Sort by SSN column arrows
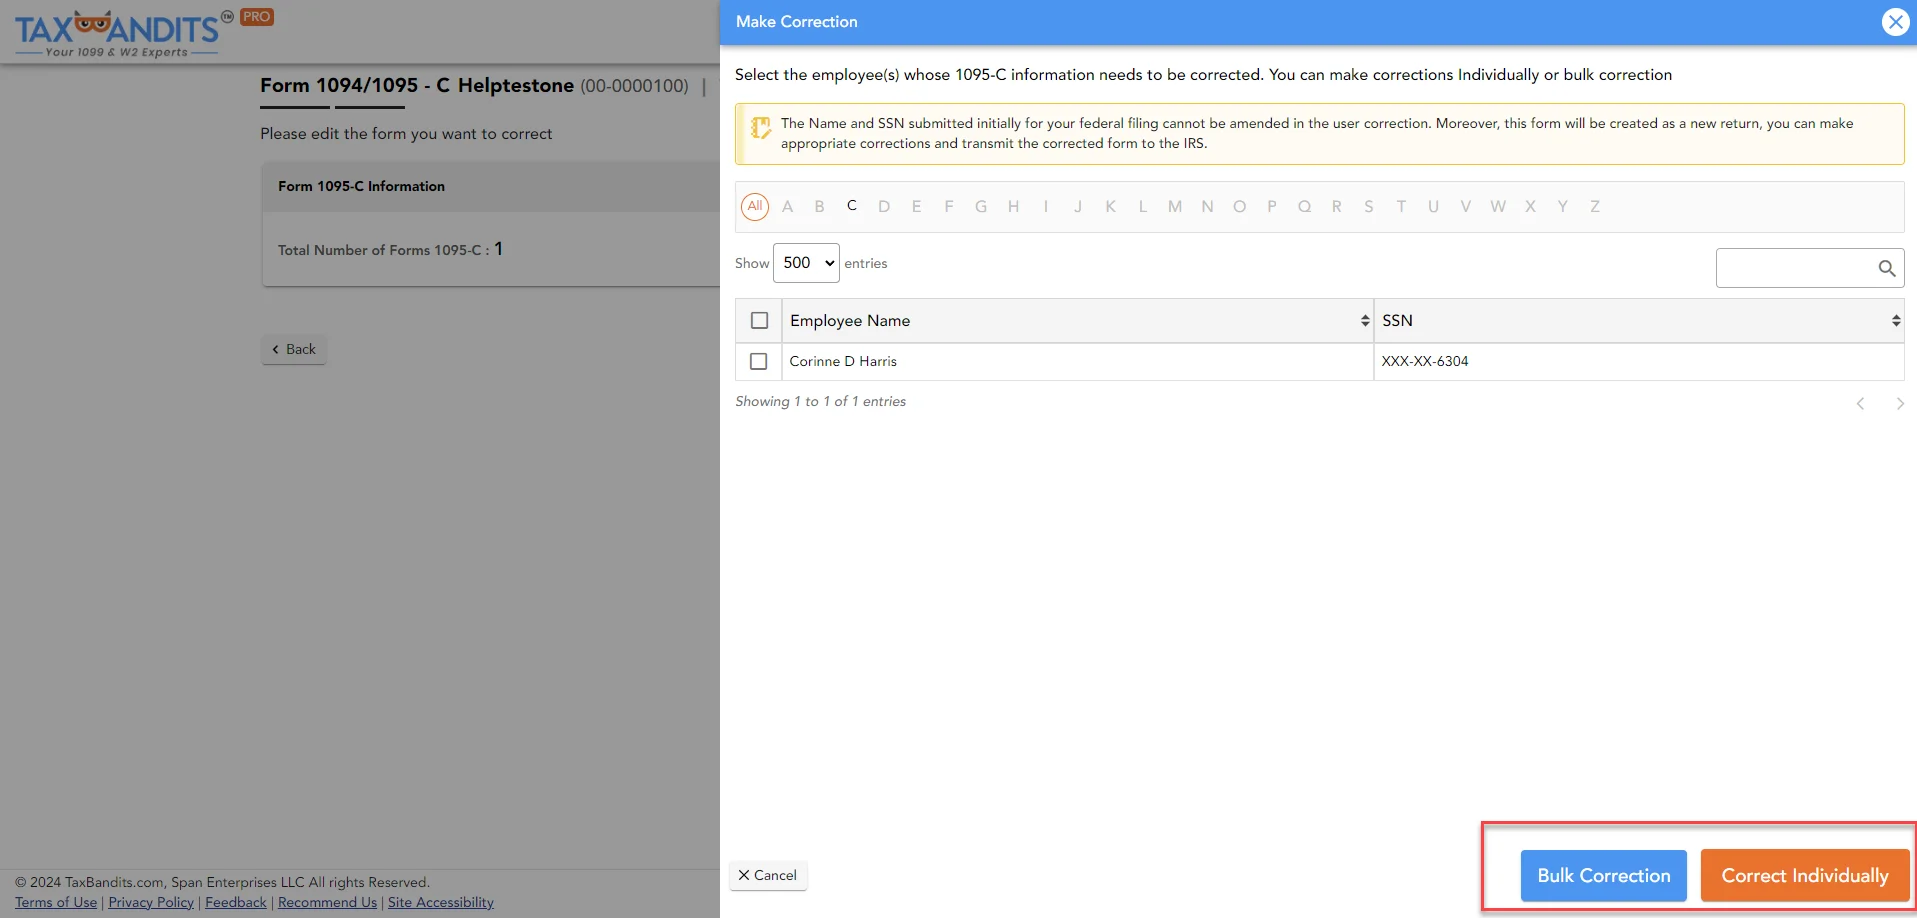This screenshot has height=918, width=1917. pos(1895,321)
